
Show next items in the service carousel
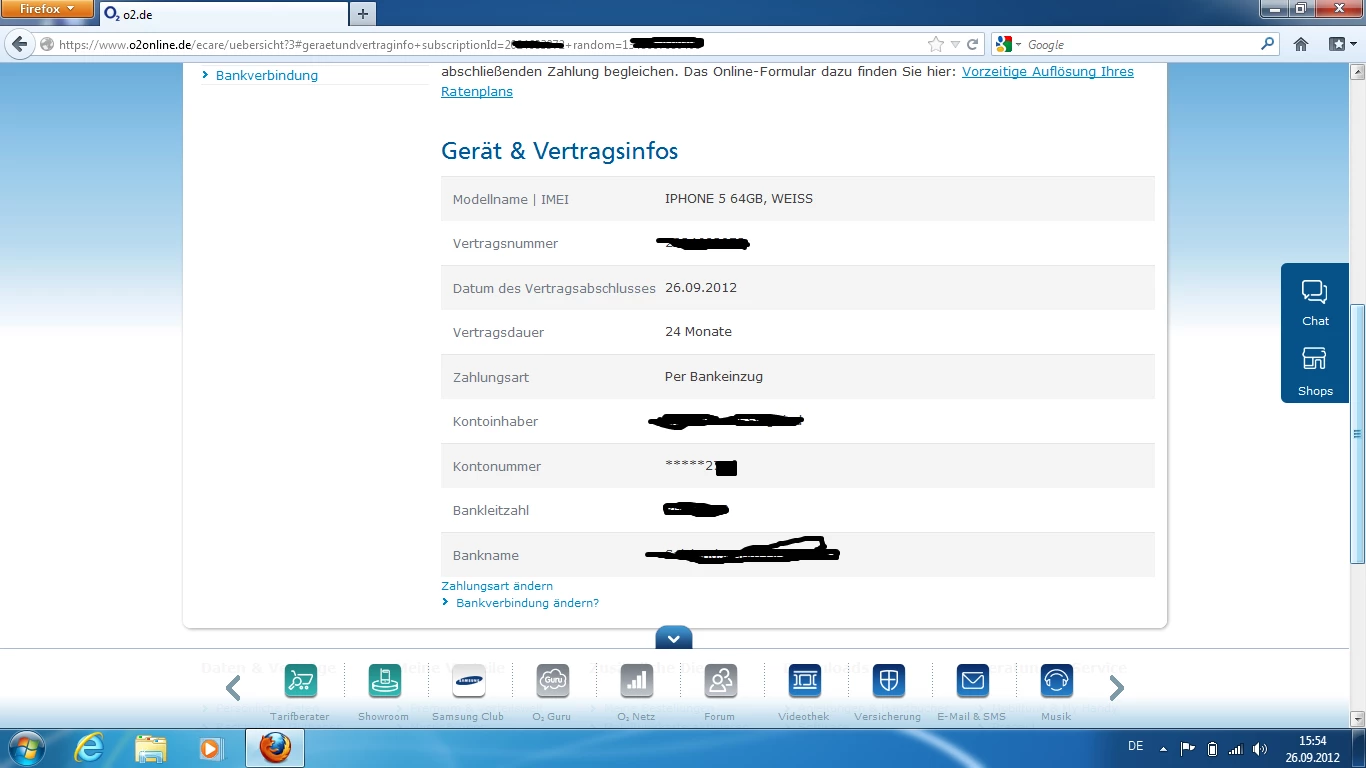(1117, 687)
